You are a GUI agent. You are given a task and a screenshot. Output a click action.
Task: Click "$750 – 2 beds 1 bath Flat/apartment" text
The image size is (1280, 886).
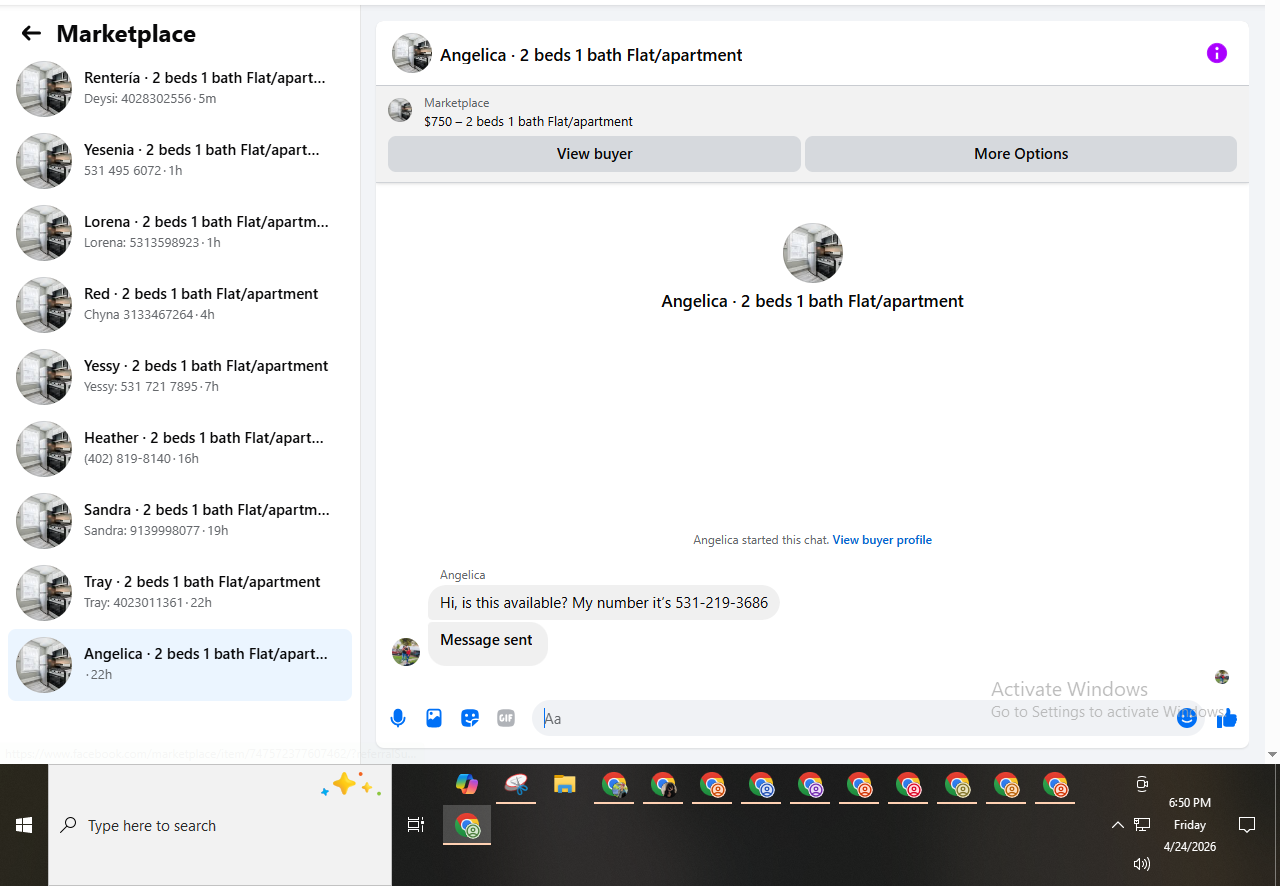point(528,121)
